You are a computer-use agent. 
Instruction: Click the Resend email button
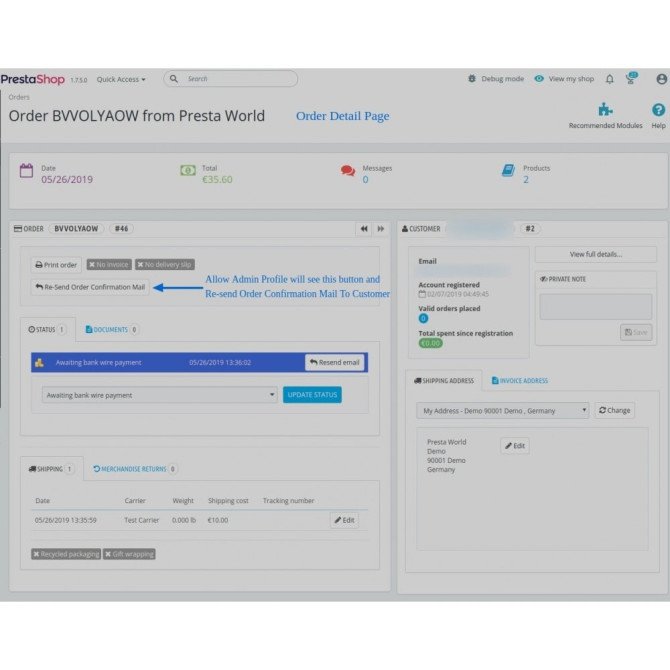(x=335, y=362)
